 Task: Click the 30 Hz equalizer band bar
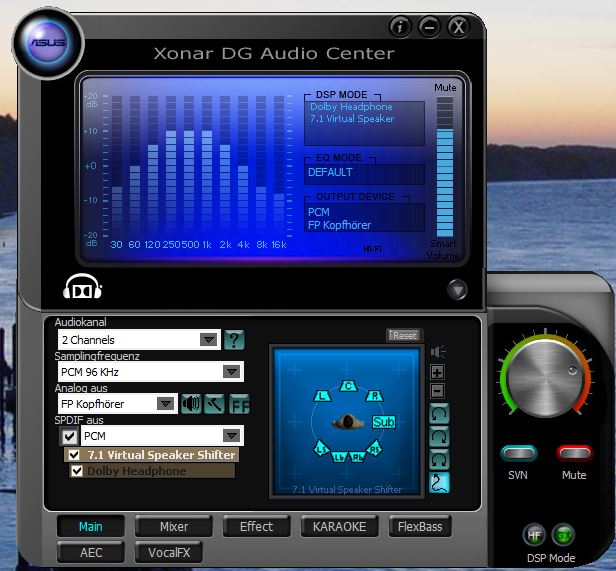click(x=117, y=165)
